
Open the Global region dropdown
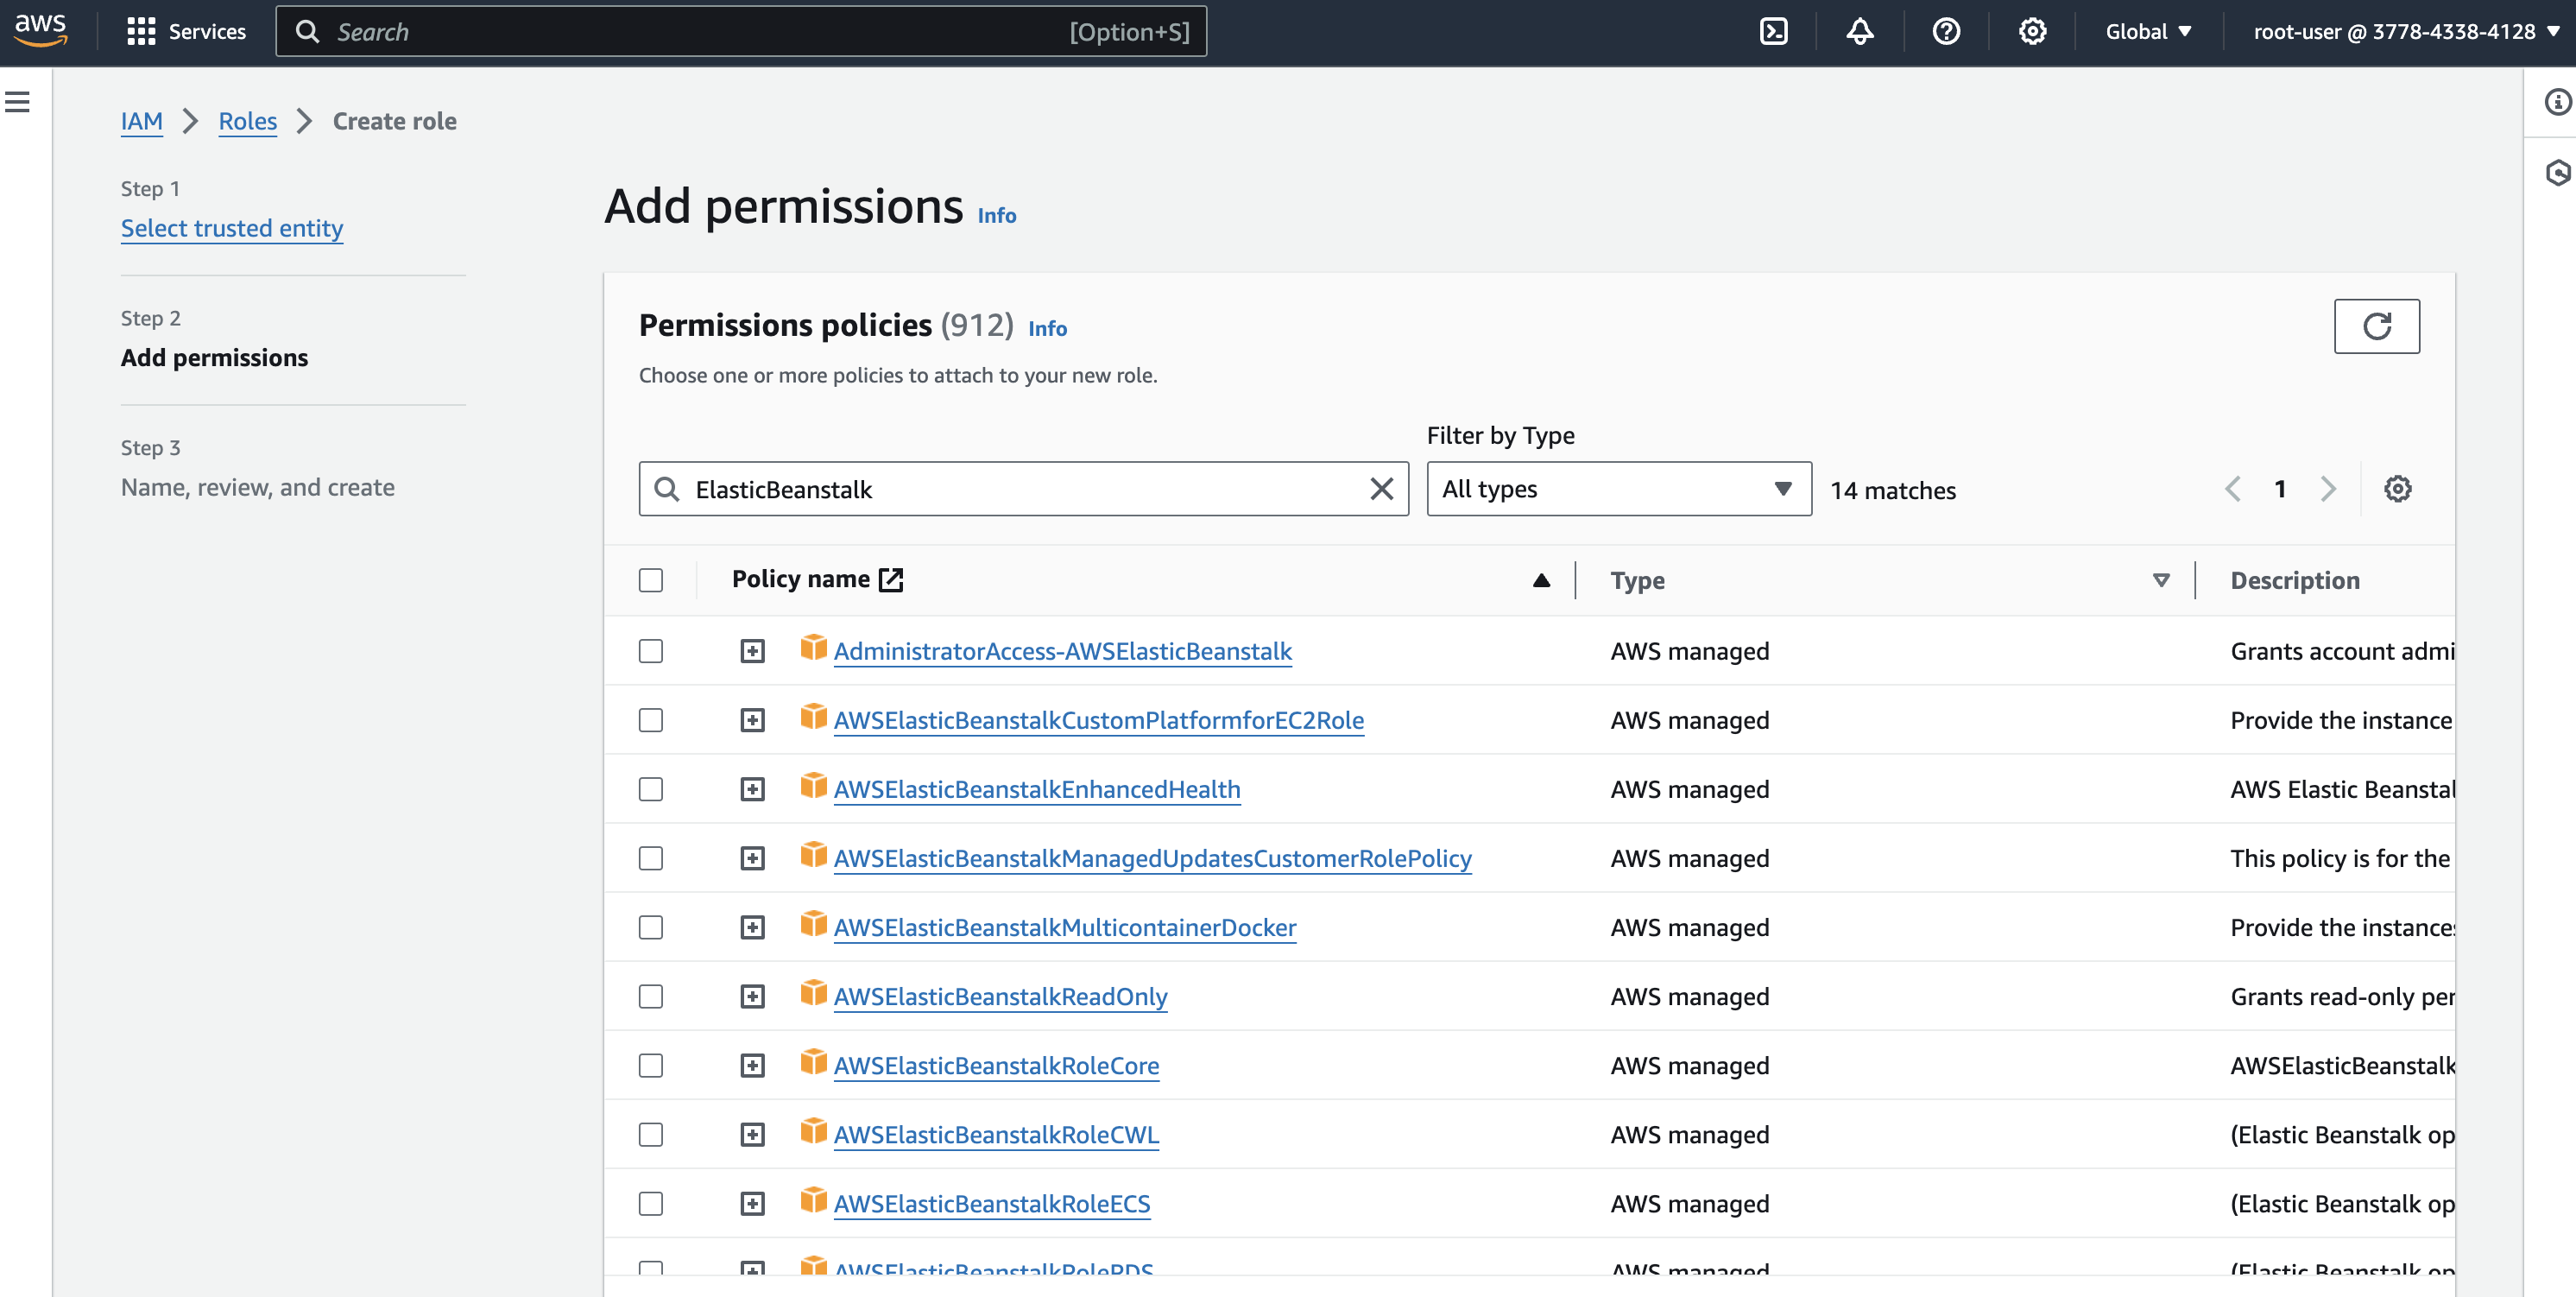[2148, 32]
